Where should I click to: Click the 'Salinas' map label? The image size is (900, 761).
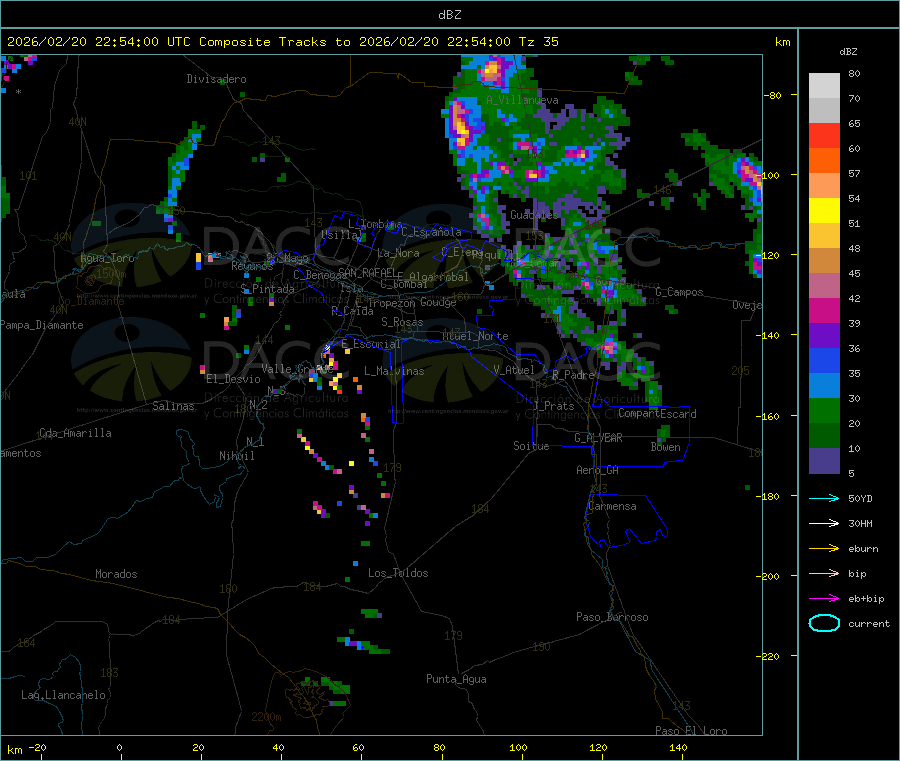pos(173,406)
